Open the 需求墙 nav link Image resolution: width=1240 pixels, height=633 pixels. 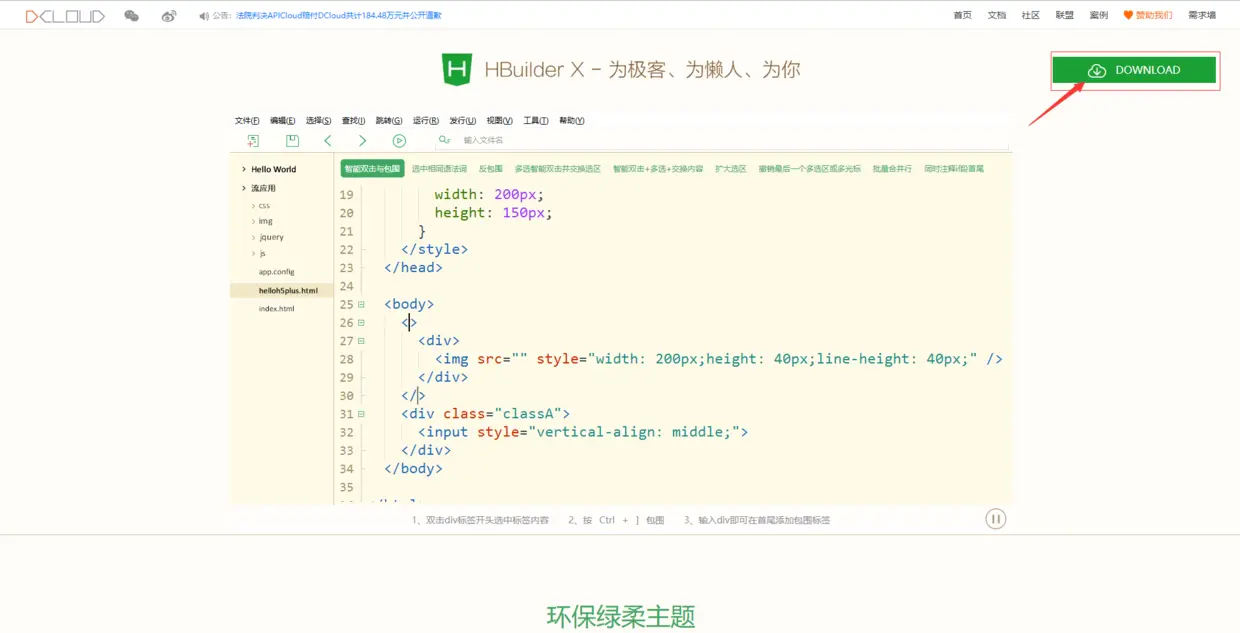click(x=1202, y=15)
